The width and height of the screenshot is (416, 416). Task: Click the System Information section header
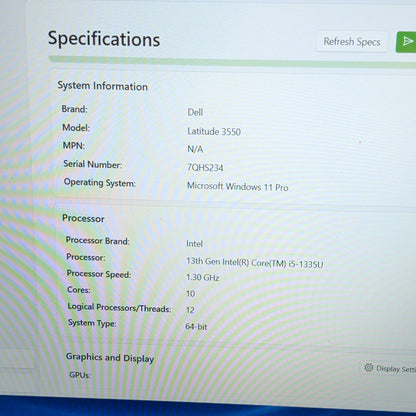coord(102,86)
